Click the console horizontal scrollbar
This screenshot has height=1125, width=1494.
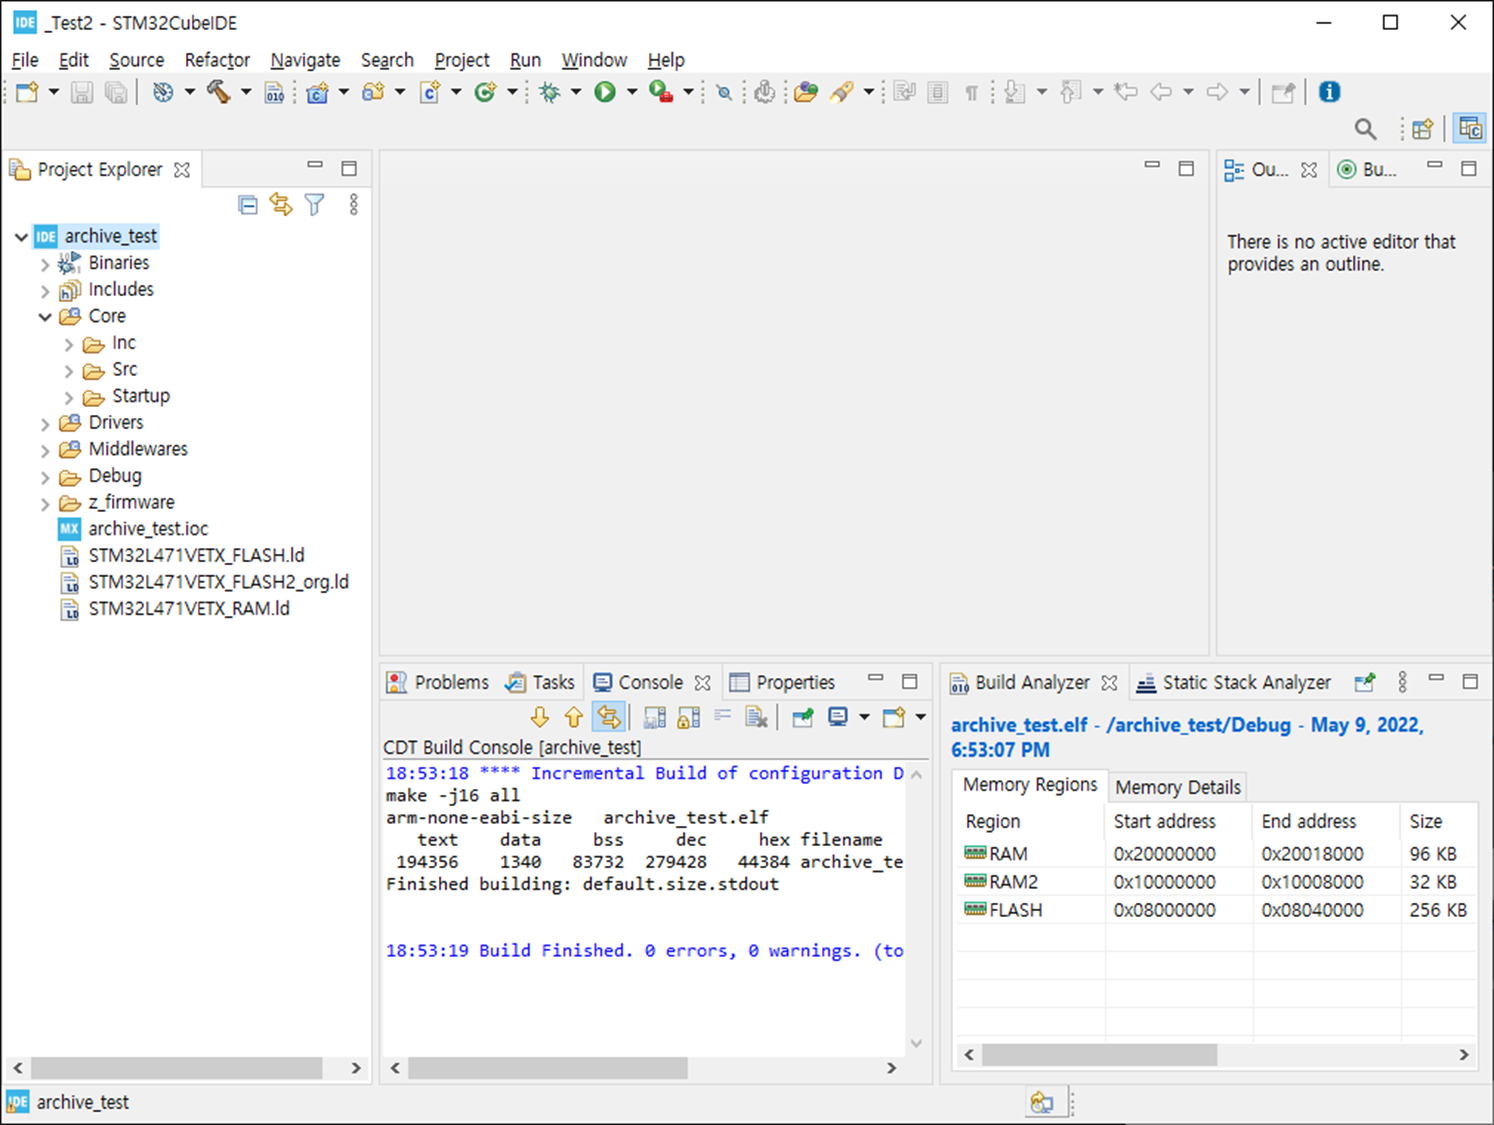click(x=548, y=1068)
